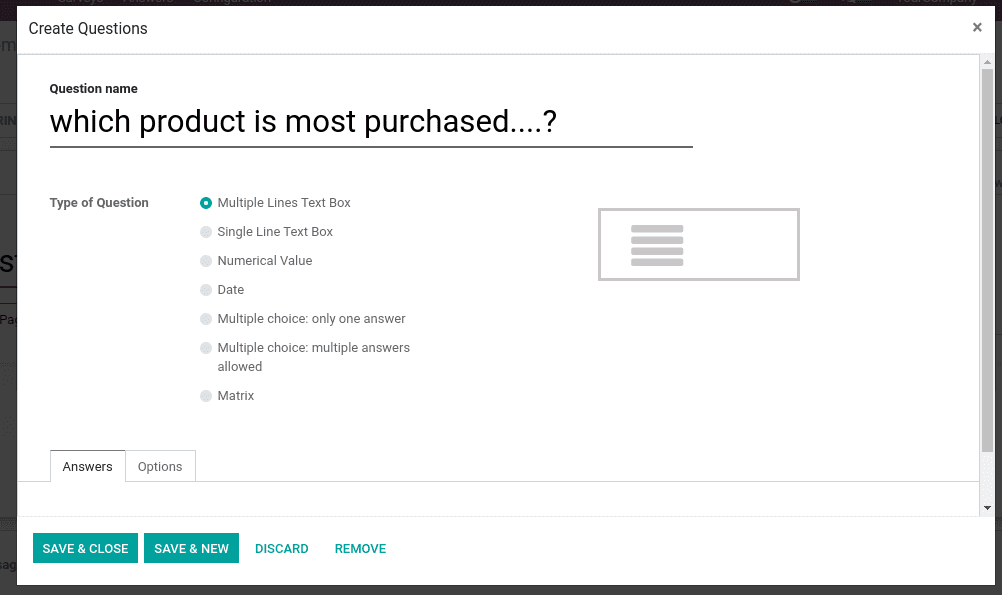Click the dialog's vertical scrollbar thumb

987,259
